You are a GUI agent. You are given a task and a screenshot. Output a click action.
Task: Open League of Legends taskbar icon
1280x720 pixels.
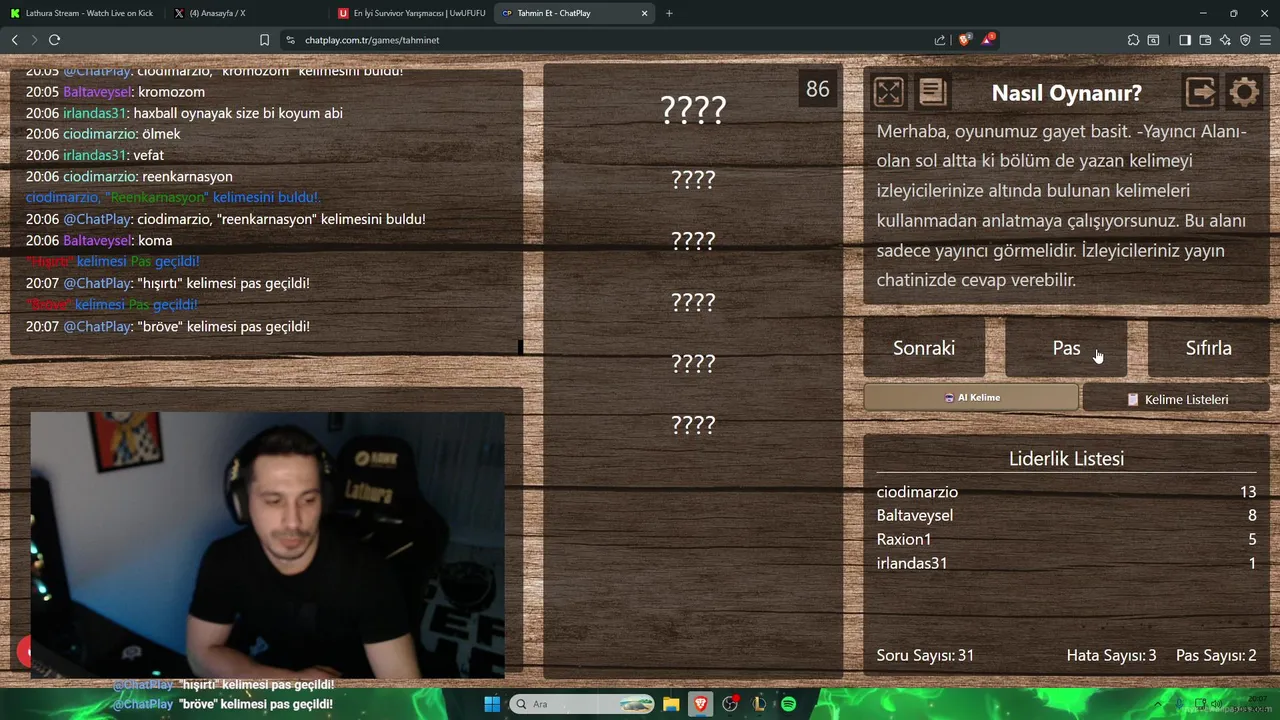point(759,704)
